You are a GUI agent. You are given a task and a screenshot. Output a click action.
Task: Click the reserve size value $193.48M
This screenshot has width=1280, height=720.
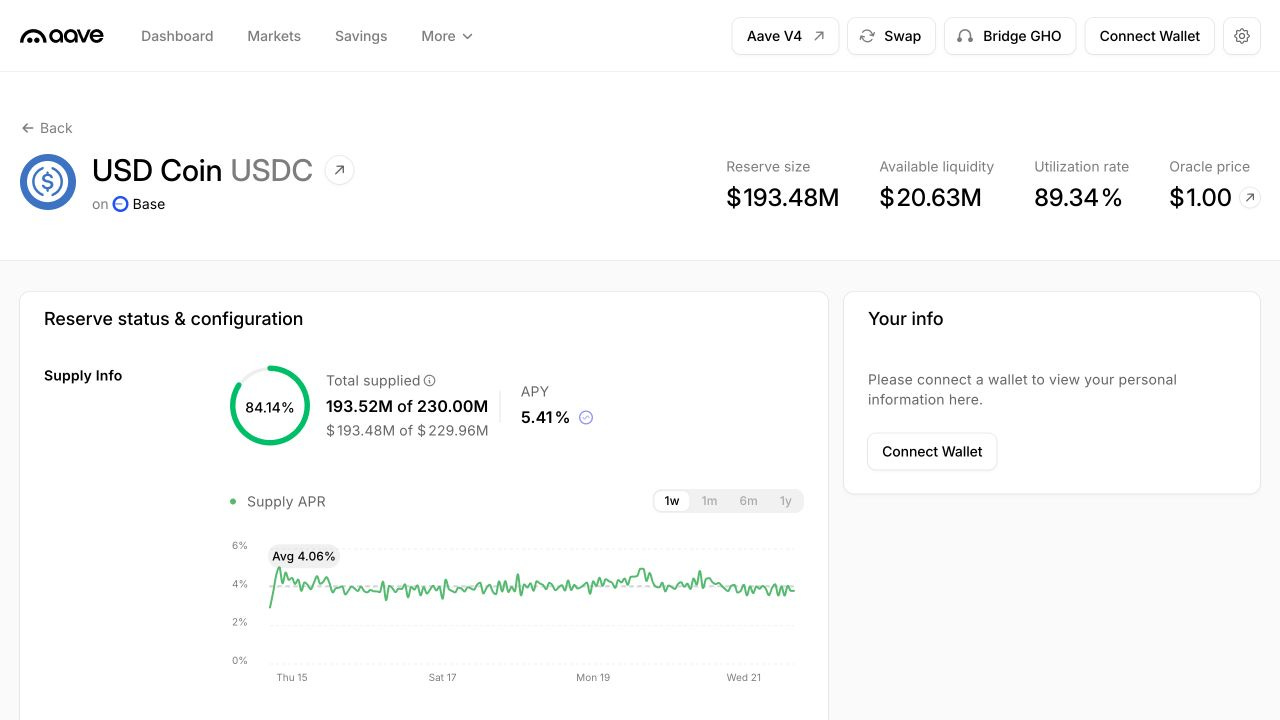point(783,198)
